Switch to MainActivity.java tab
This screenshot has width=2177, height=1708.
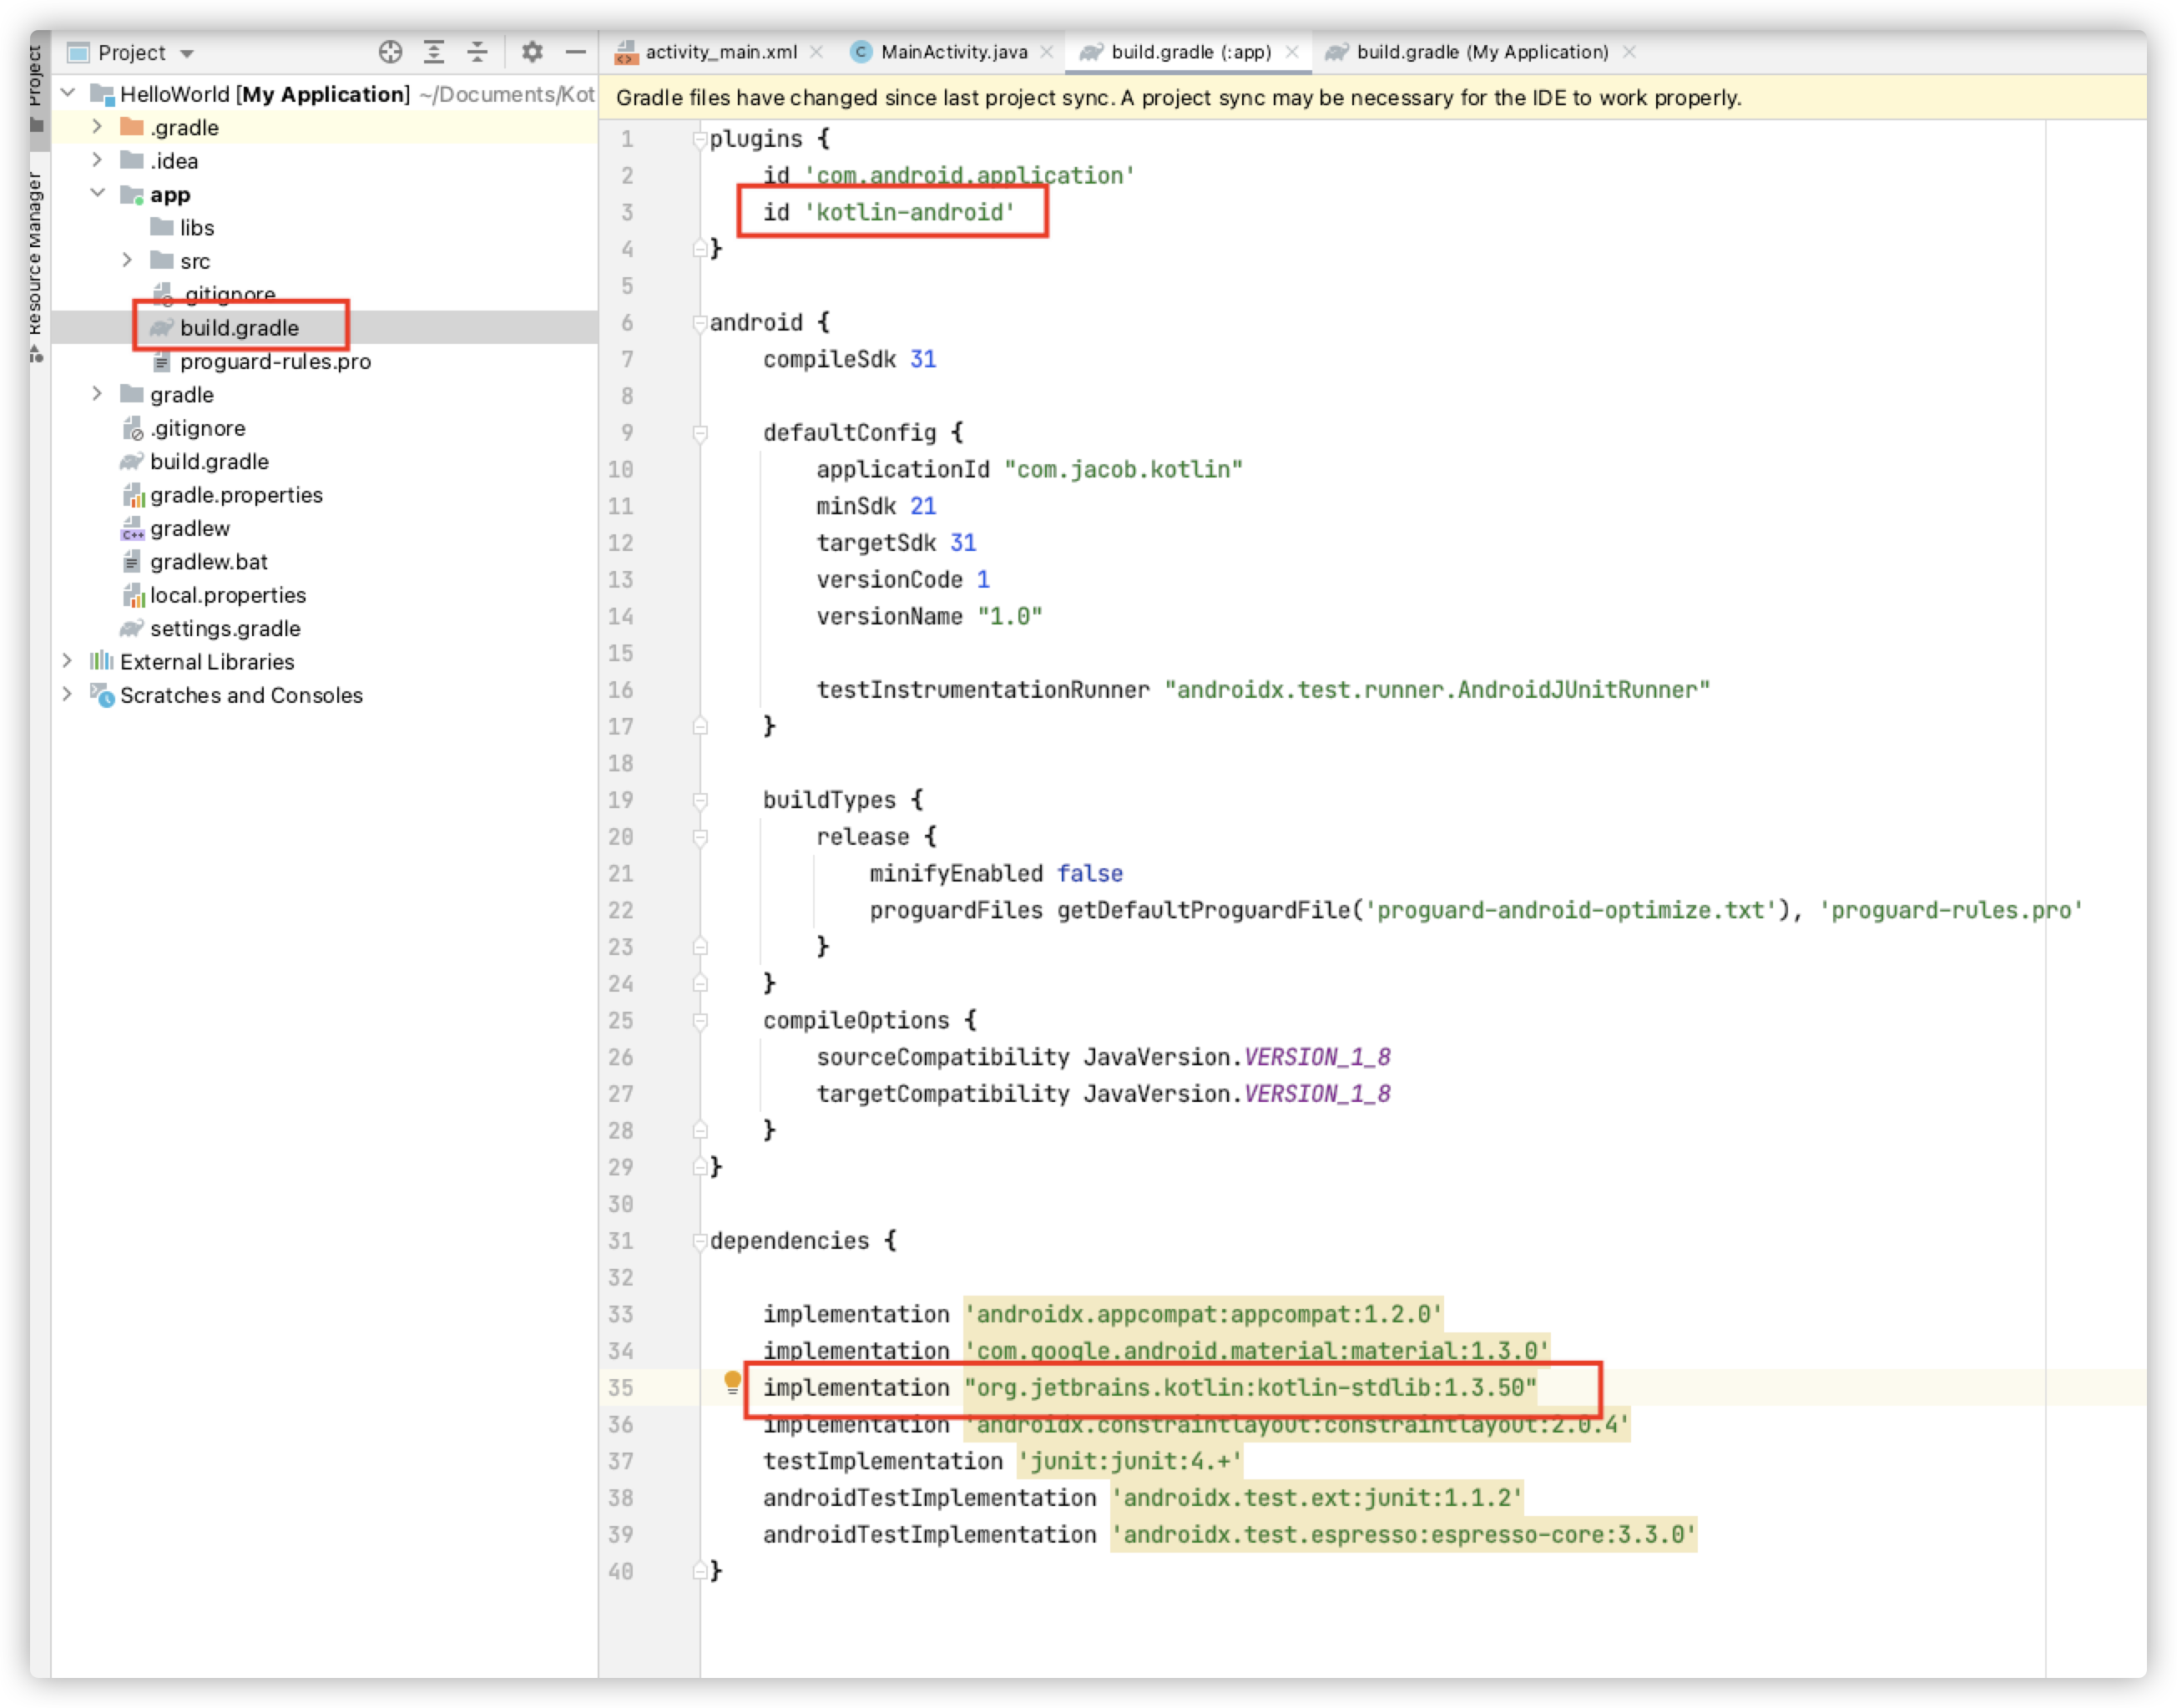pyautogui.click(x=953, y=52)
